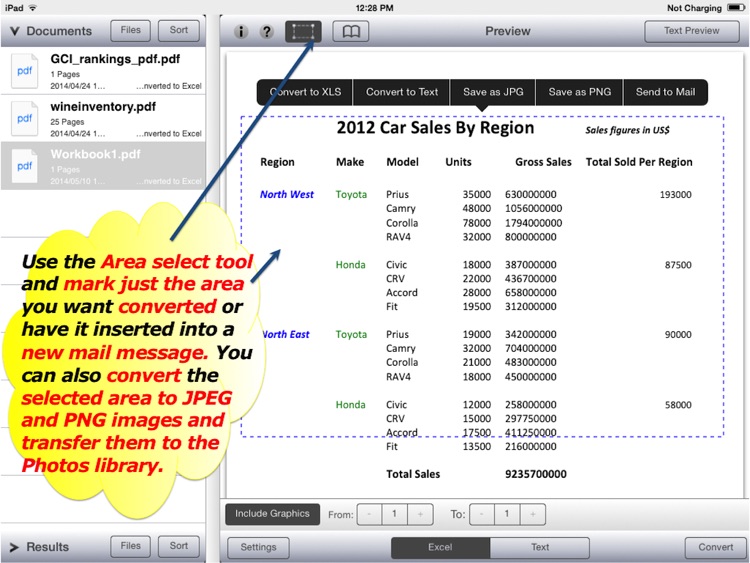The width and height of the screenshot is (750, 563).
Task: Click Sort button in Documents header
Action: click(179, 31)
